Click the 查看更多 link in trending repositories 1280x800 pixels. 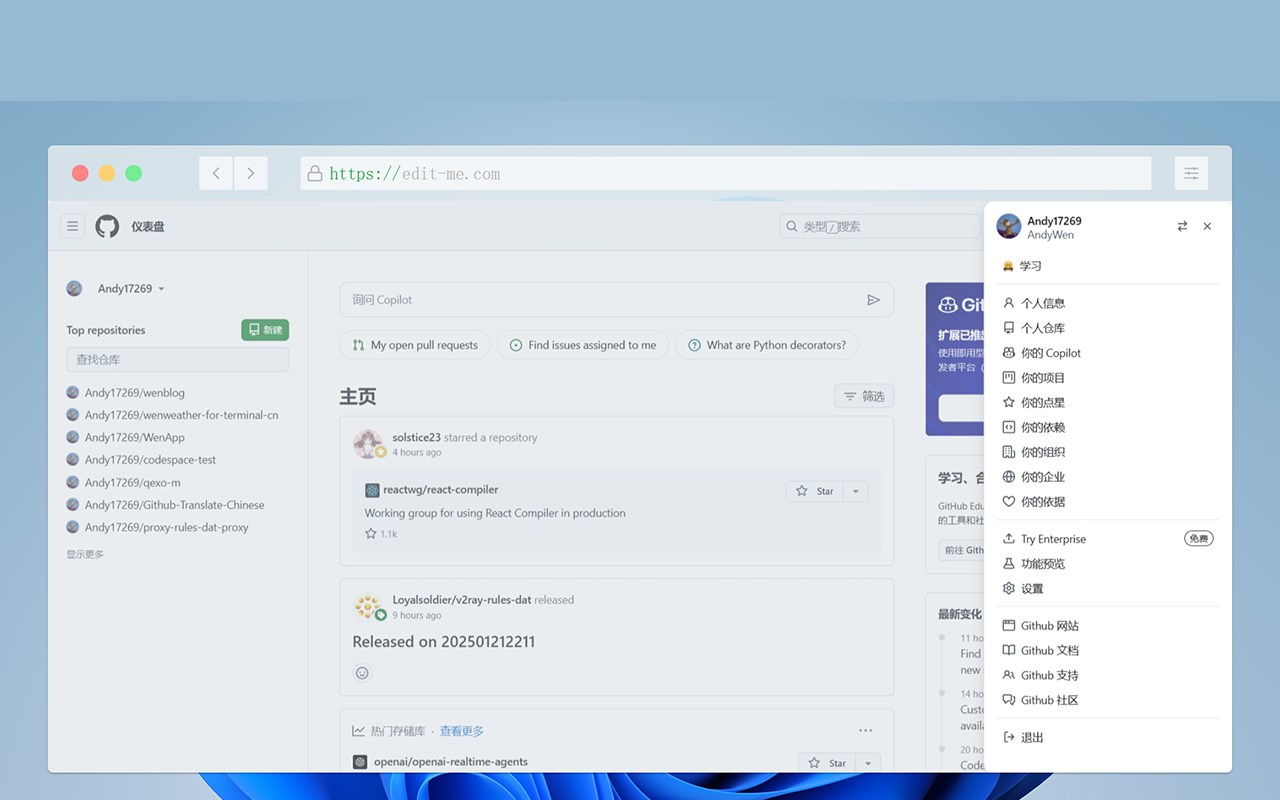click(x=462, y=731)
